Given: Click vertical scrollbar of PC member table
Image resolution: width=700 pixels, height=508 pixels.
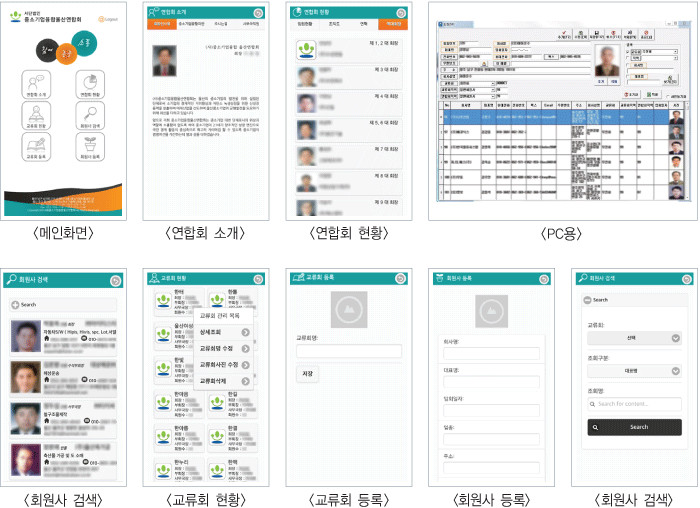Looking at the screenshot, I should (x=688, y=151).
